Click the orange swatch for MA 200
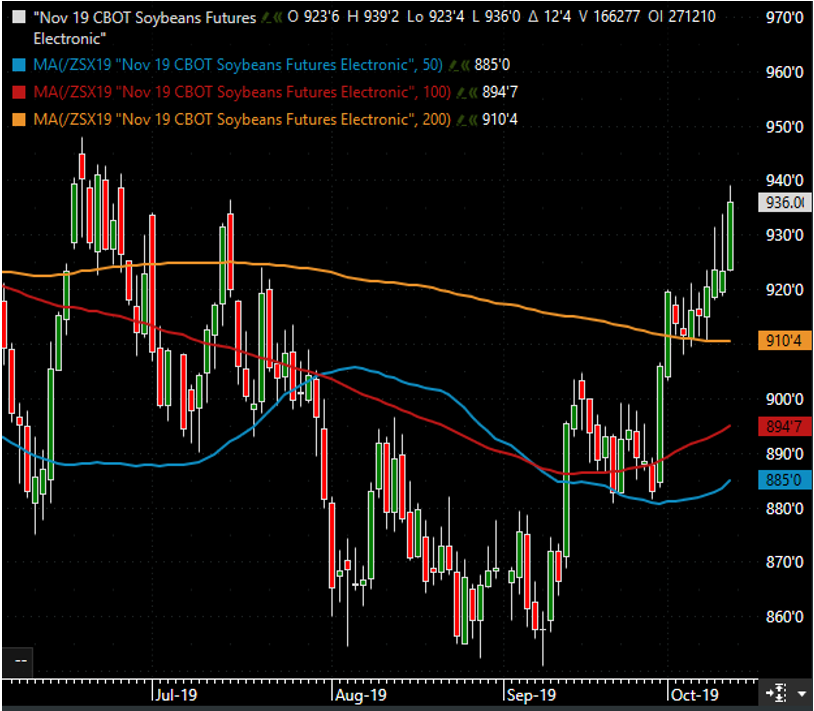814x711 pixels. pos(19,120)
